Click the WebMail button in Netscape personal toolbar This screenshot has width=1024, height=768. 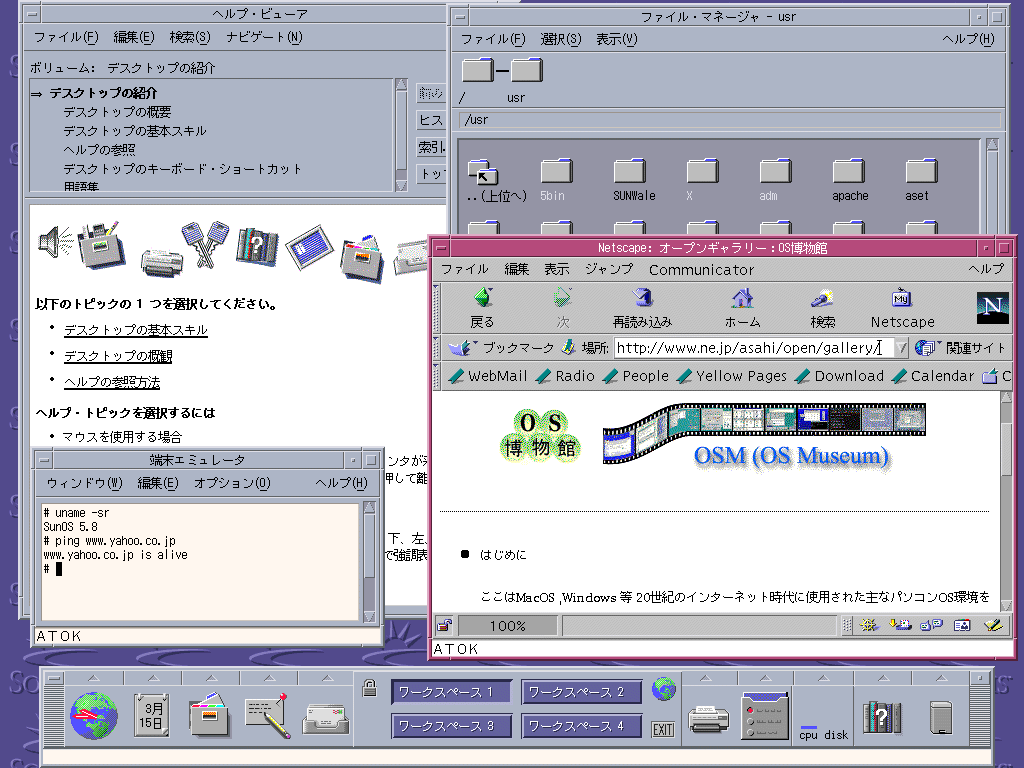(488, 376)
